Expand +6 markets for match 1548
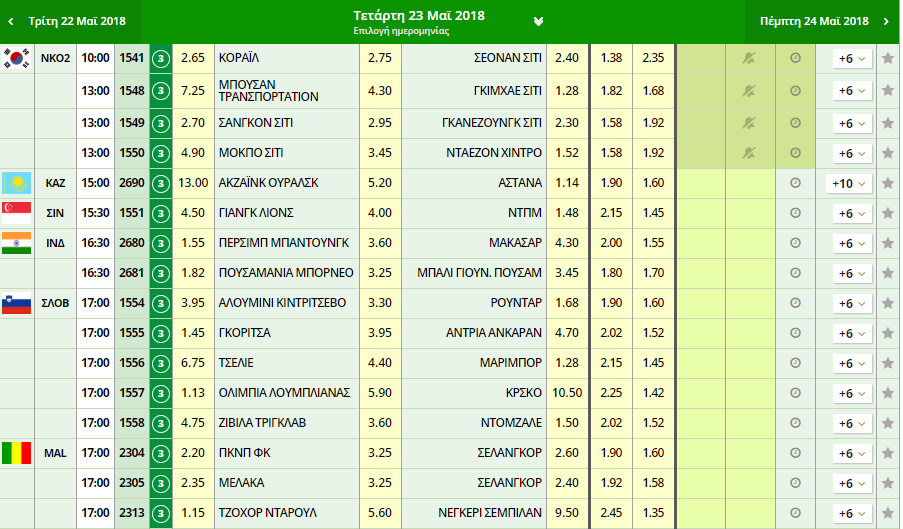The width and height of the screenshot is (903, 529). 848,90
